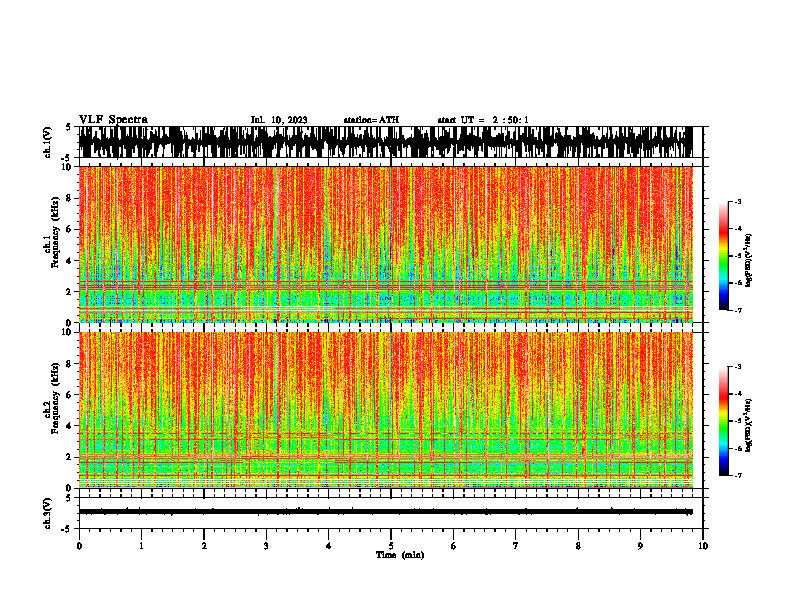Viewport: 792px width, 612px height.
Task: Click the "8" kHz tick on ch.2 frequency axis
Action: click(x=70, y=363)
